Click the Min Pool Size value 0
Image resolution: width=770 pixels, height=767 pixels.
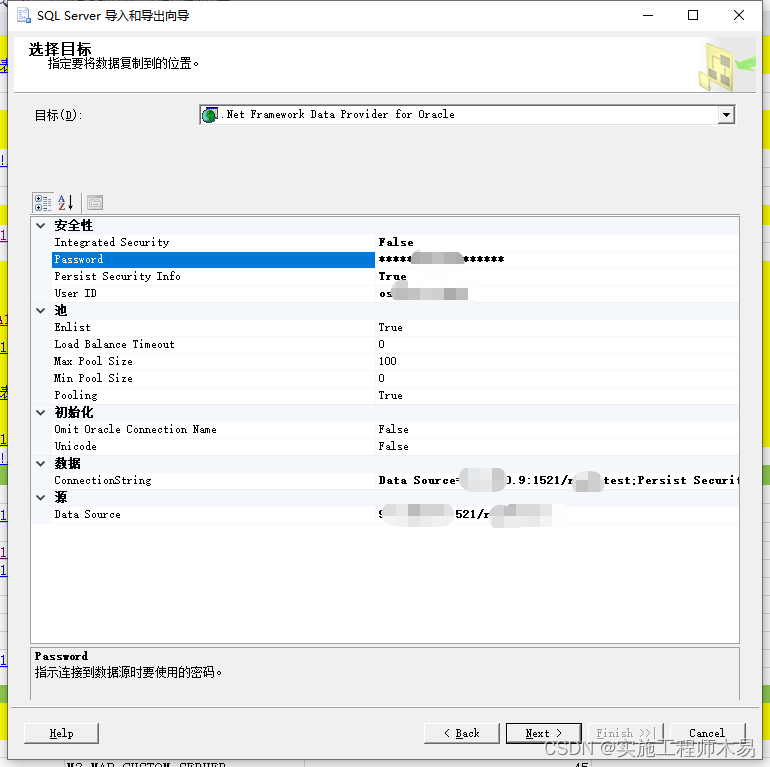click(x=557, y=378)
